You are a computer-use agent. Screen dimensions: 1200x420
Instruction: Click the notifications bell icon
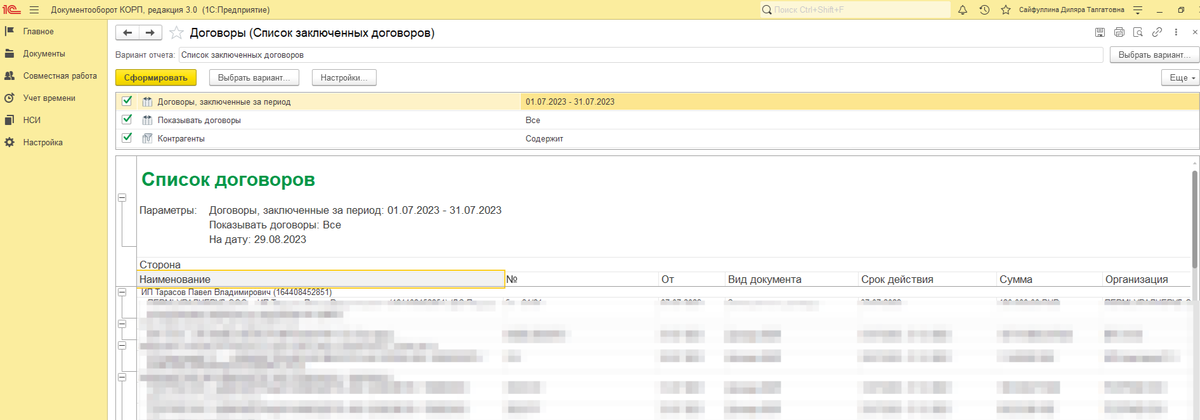pyautogui.click(x=962, y=10)
